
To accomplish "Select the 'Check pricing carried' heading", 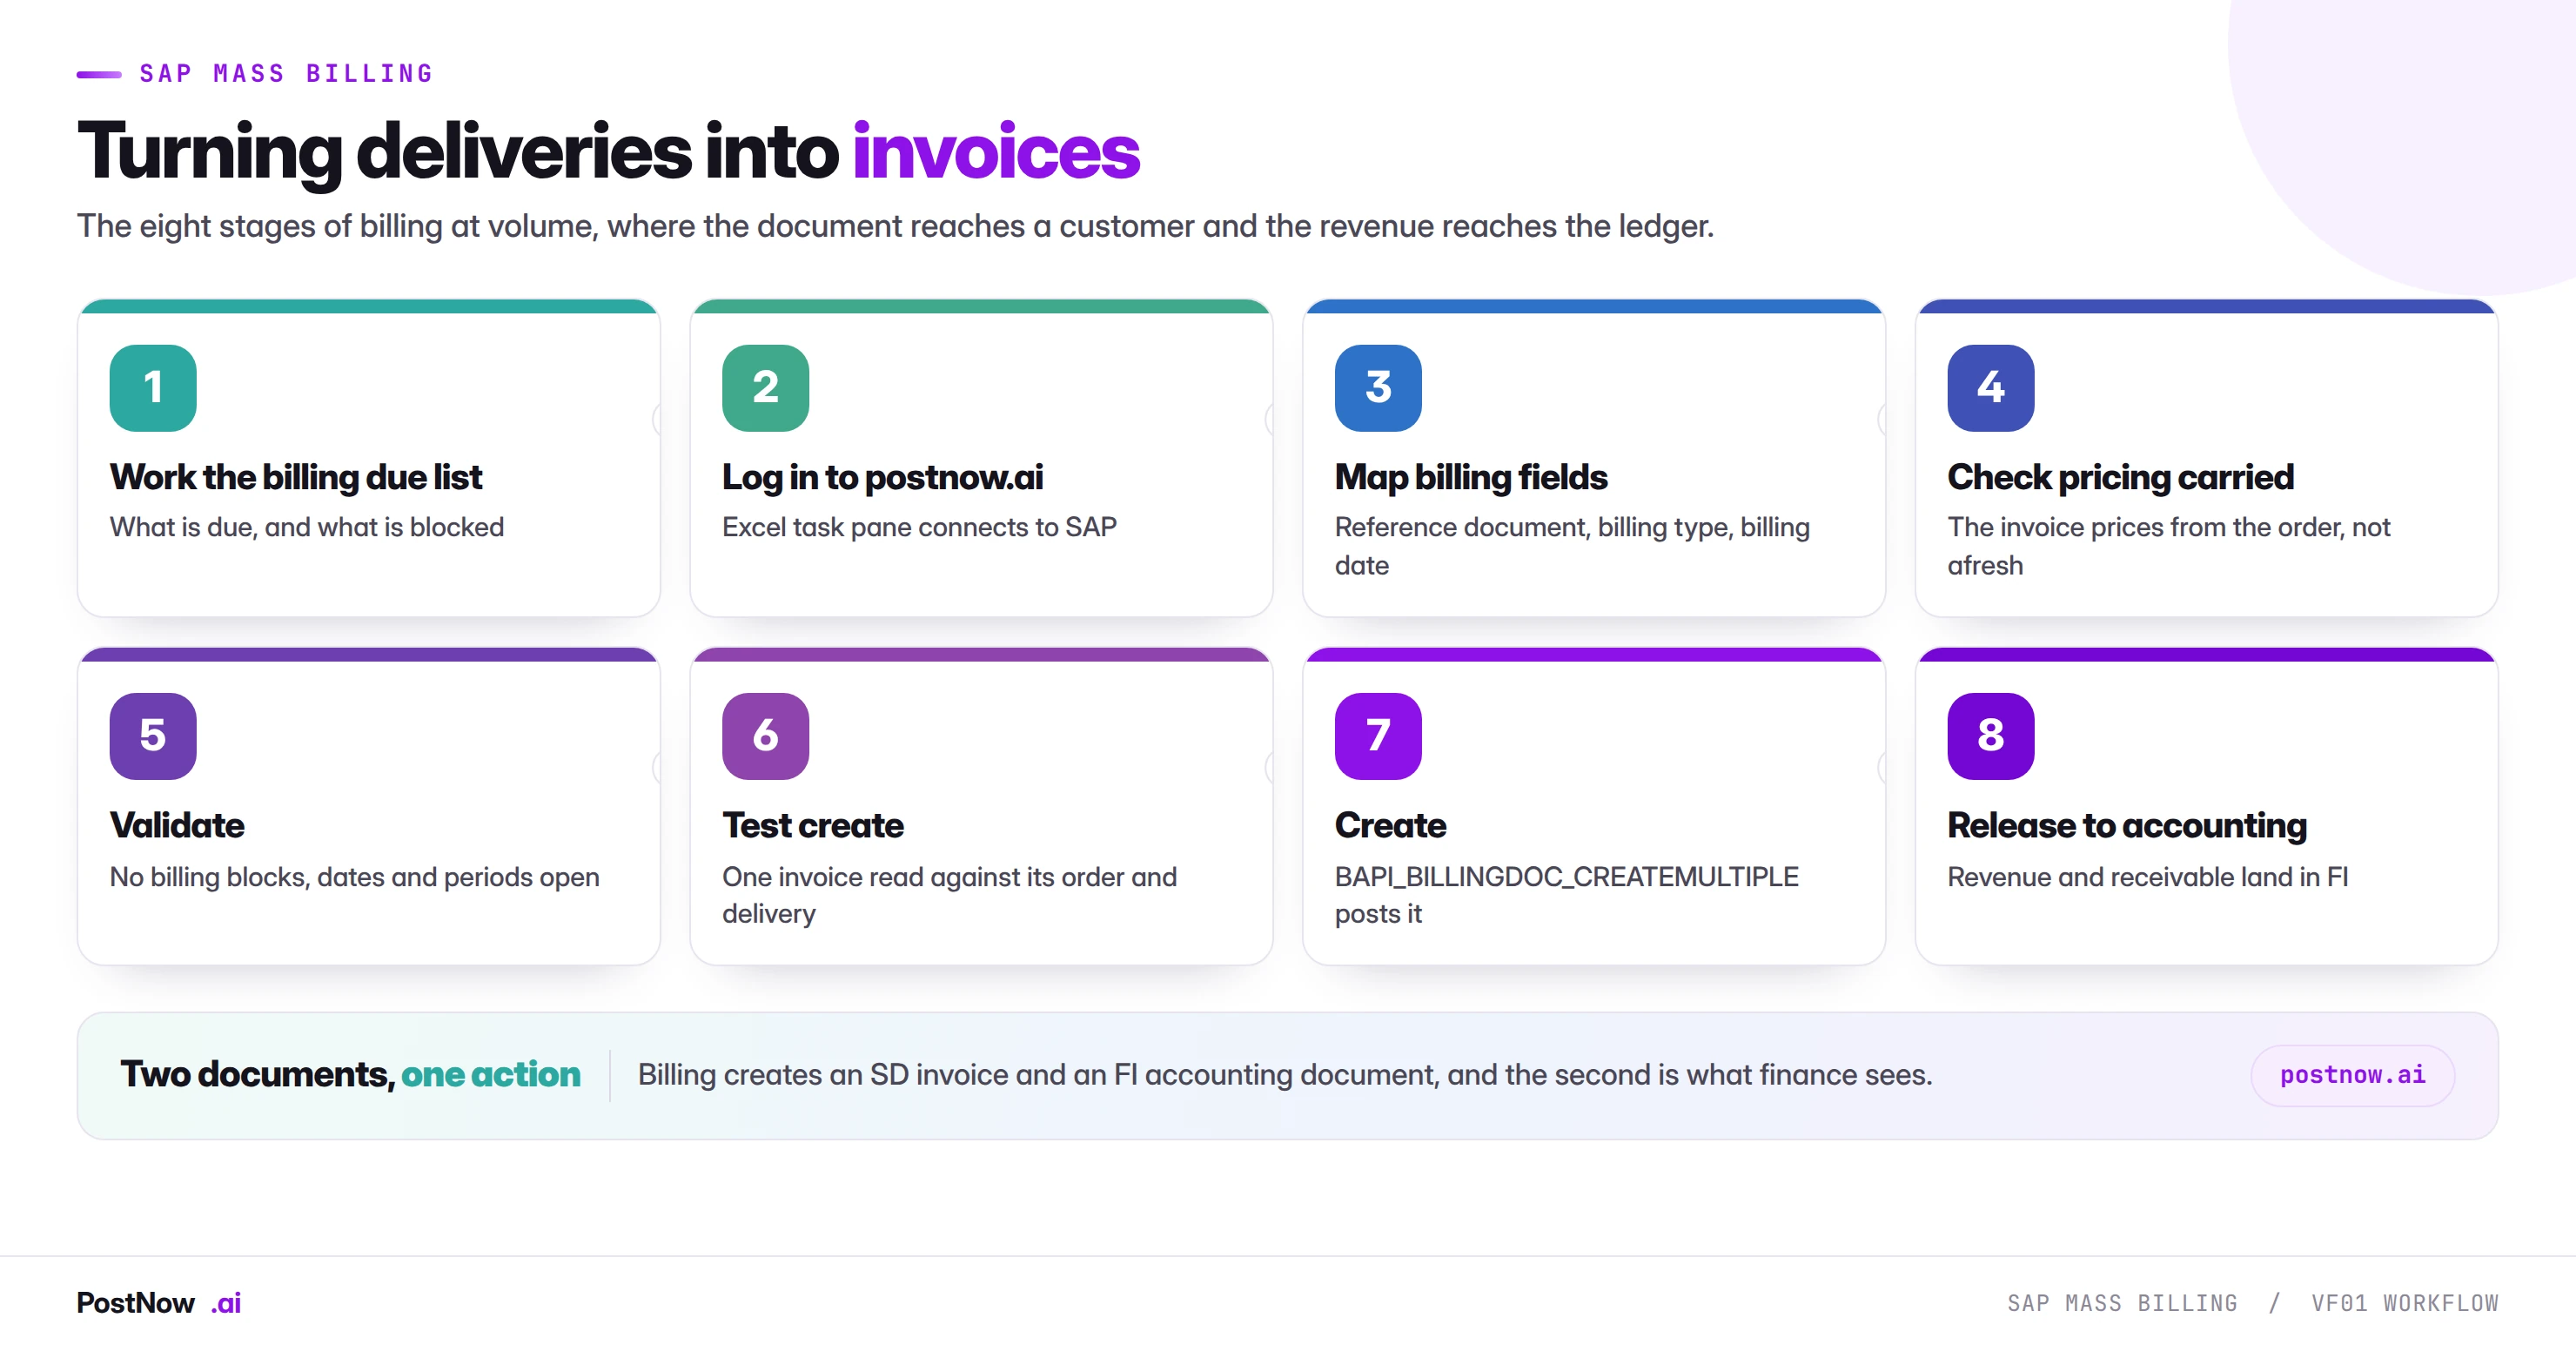I will point(2120,477).
